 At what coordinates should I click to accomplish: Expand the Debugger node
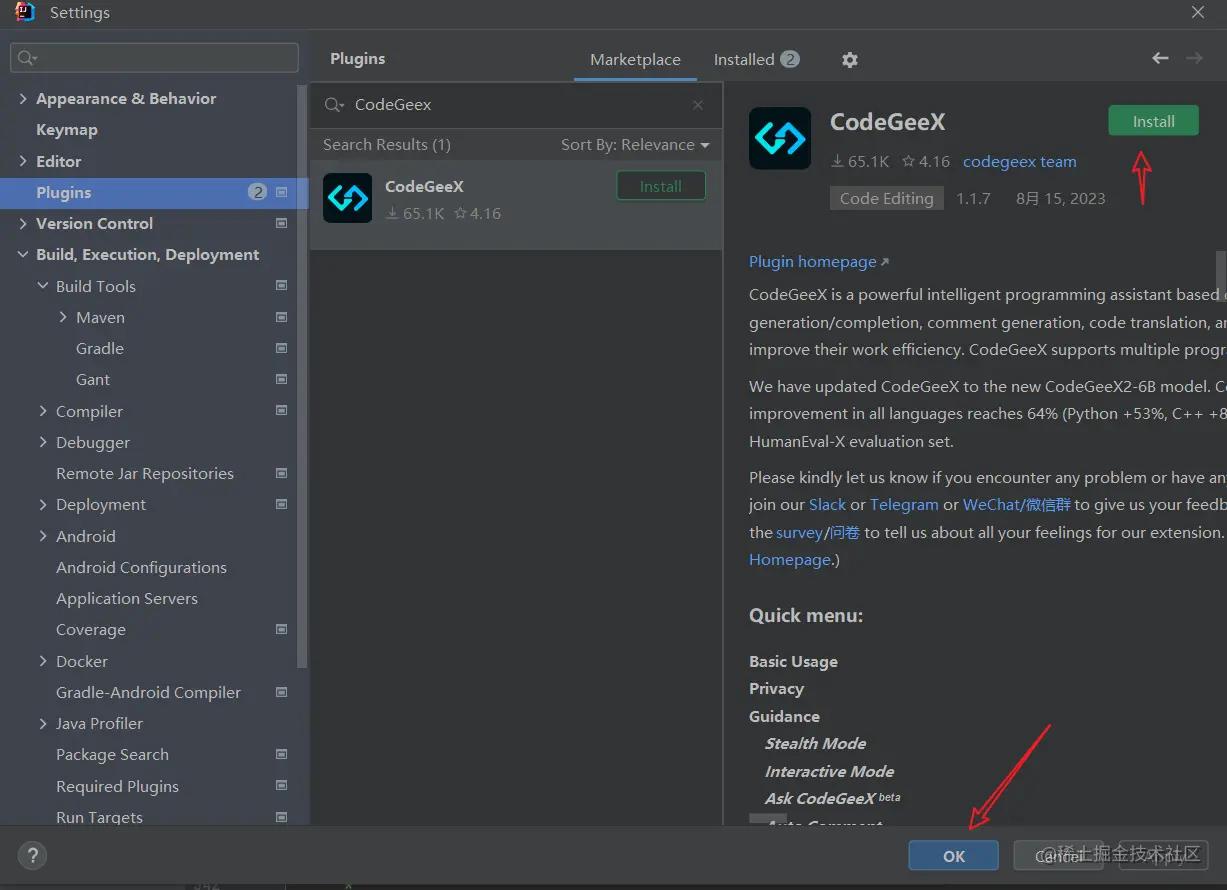click(43, 442)
